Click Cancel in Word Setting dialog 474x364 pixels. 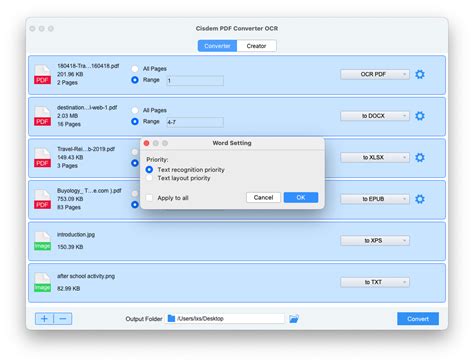point(263,197)
